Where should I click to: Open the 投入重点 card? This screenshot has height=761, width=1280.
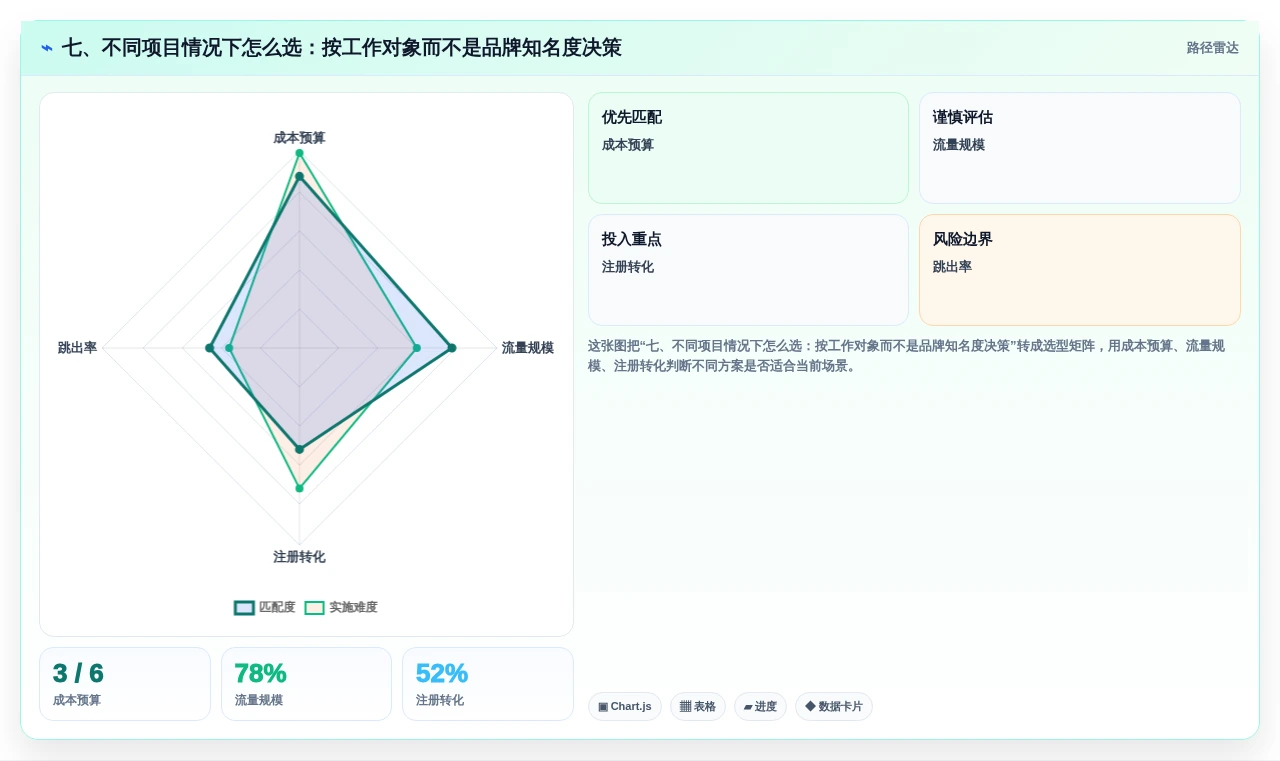748,270
